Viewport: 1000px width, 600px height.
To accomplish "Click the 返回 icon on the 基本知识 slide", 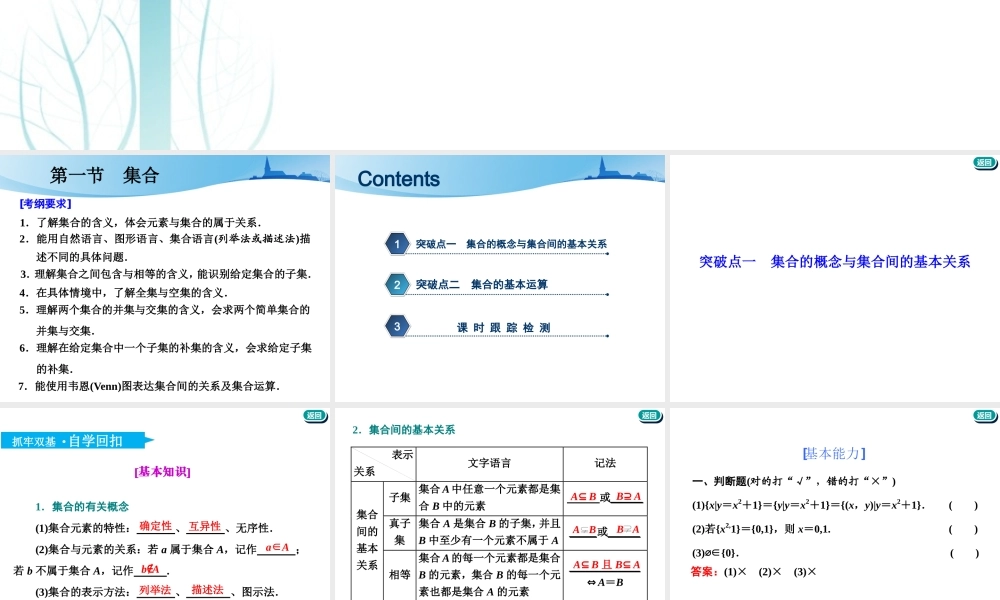I will (314, 416).
